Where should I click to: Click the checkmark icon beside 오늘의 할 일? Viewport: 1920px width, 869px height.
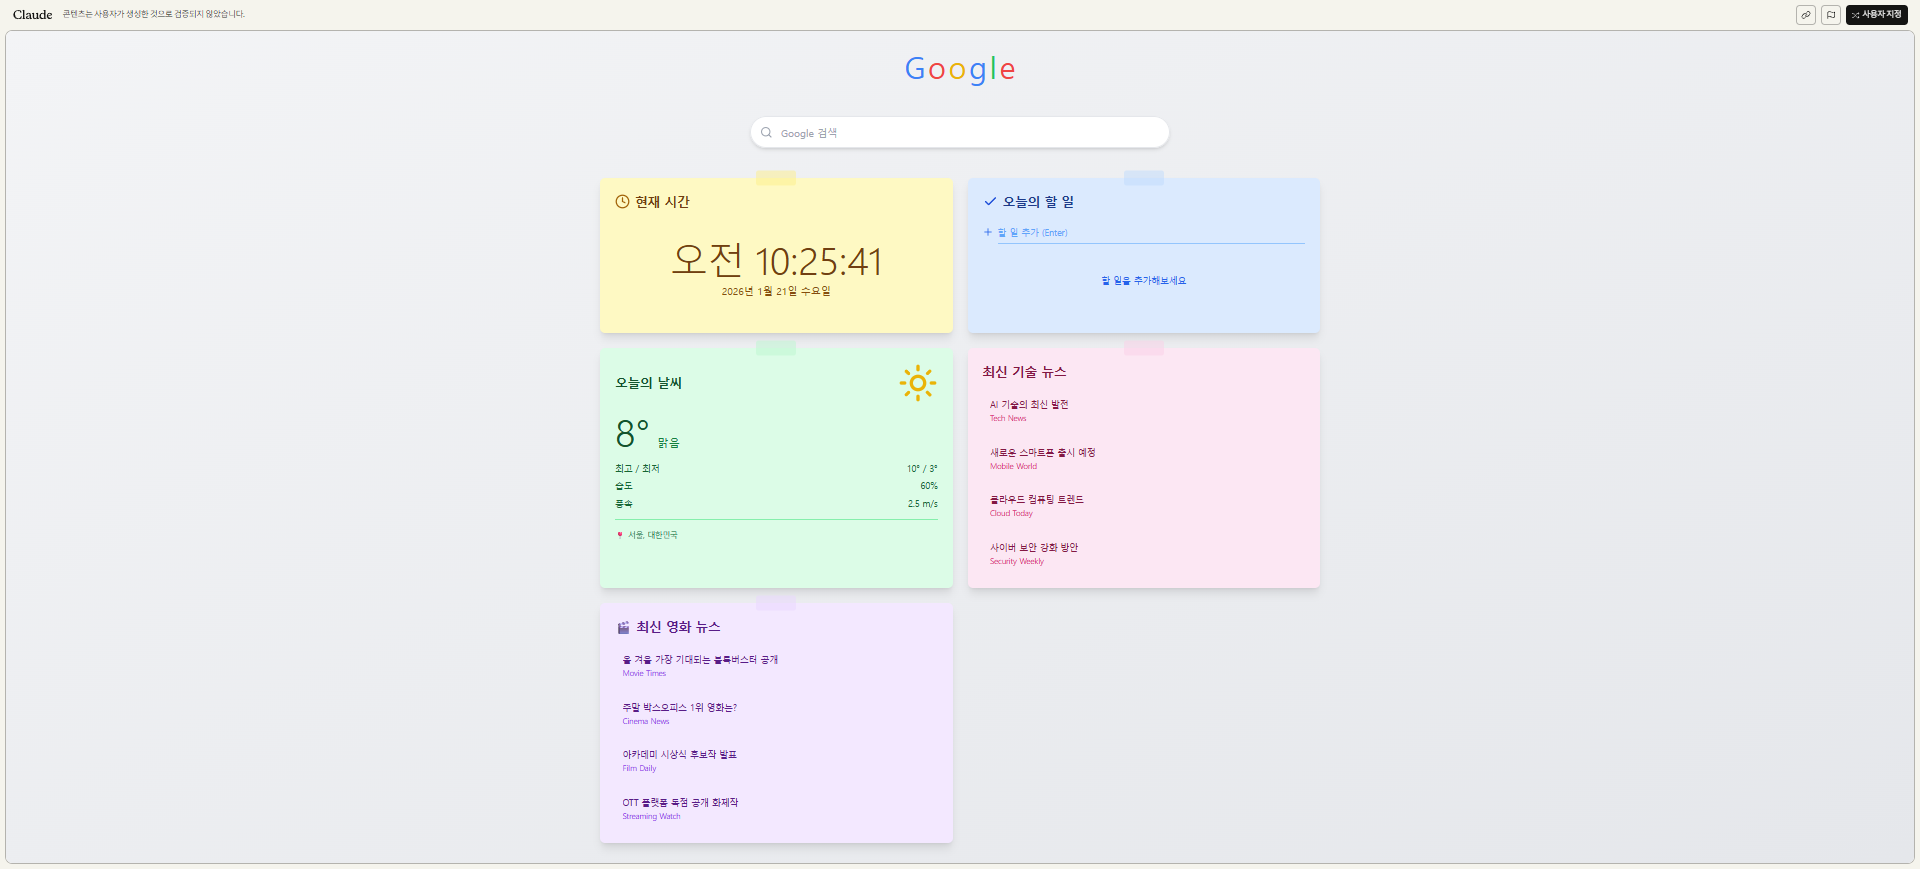(990, 202)
